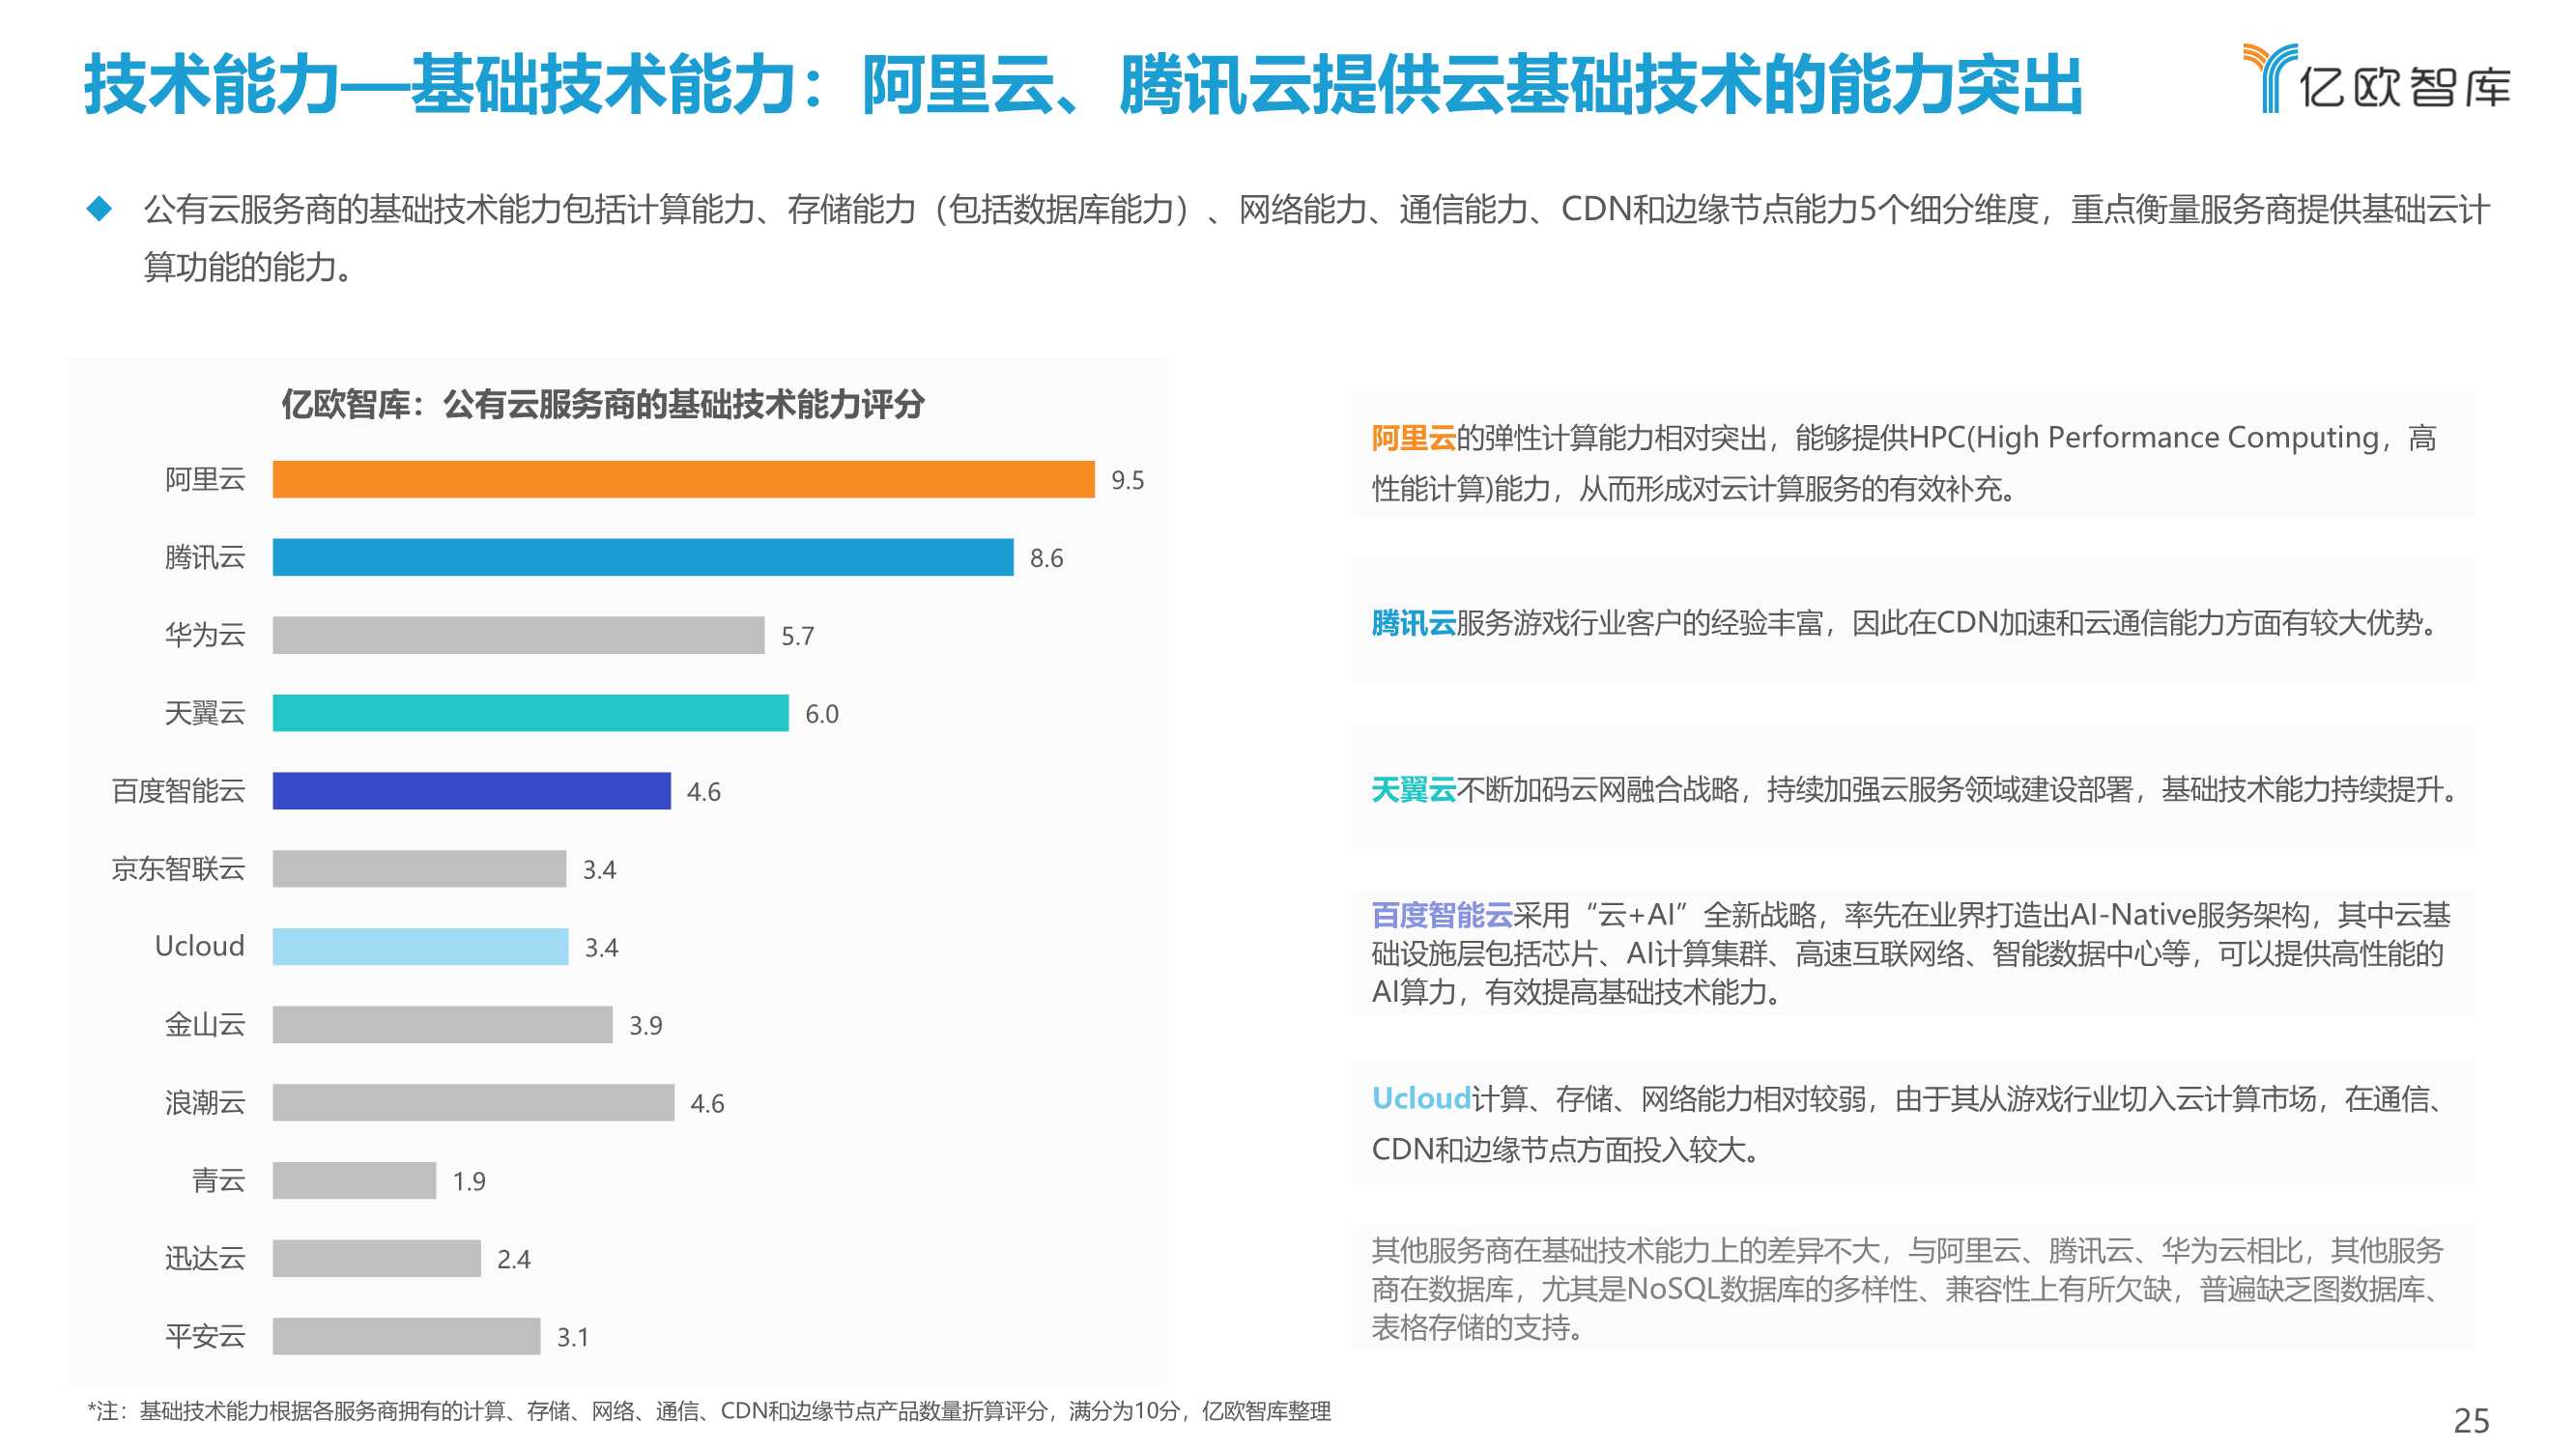This screenshot has width=2576, height=1449.
Task: Select the orange 阿里云 bar
Action: click(x=683, y=479)
